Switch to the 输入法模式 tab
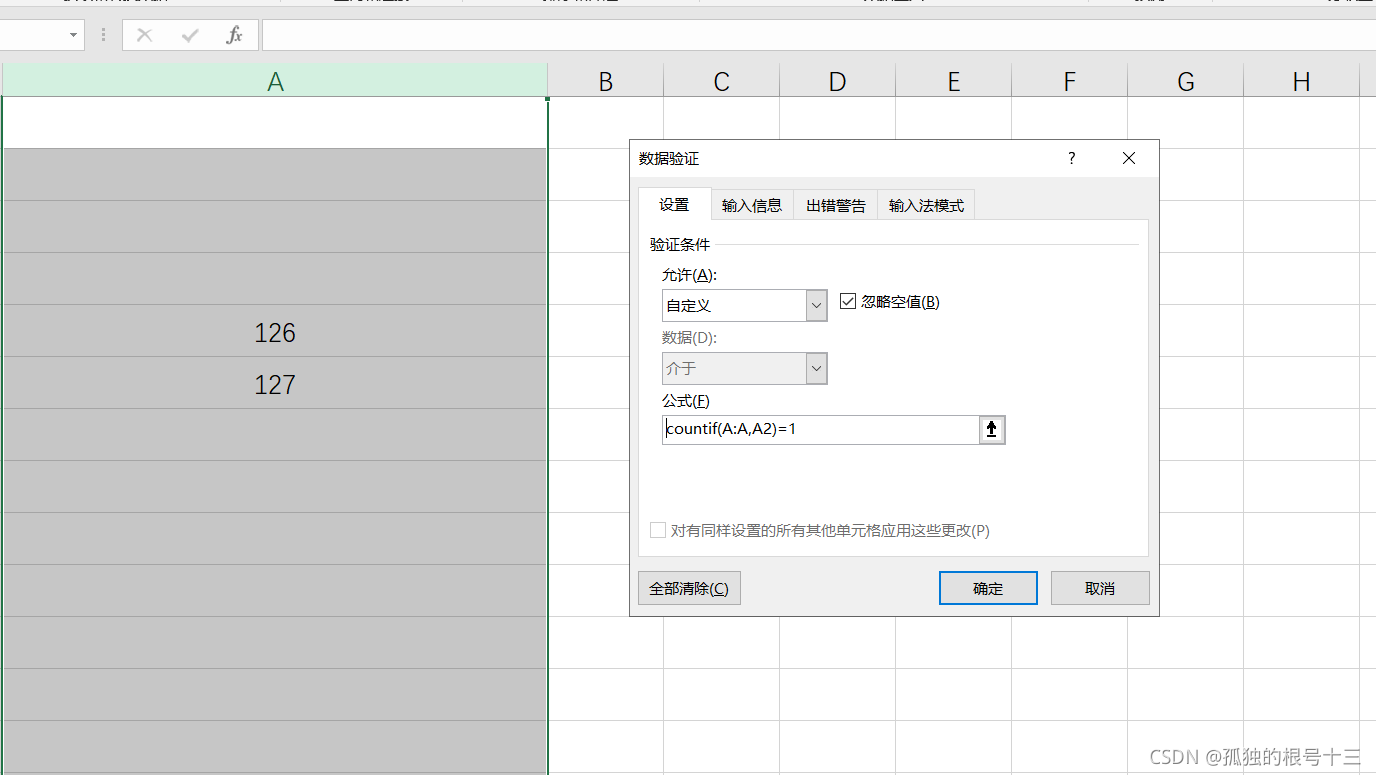 926,205
